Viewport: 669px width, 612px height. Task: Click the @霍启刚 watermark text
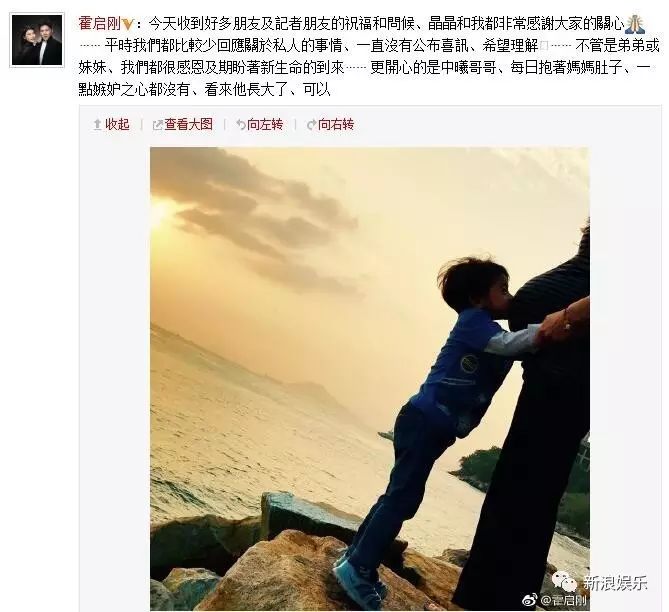[x=563, y=601]
